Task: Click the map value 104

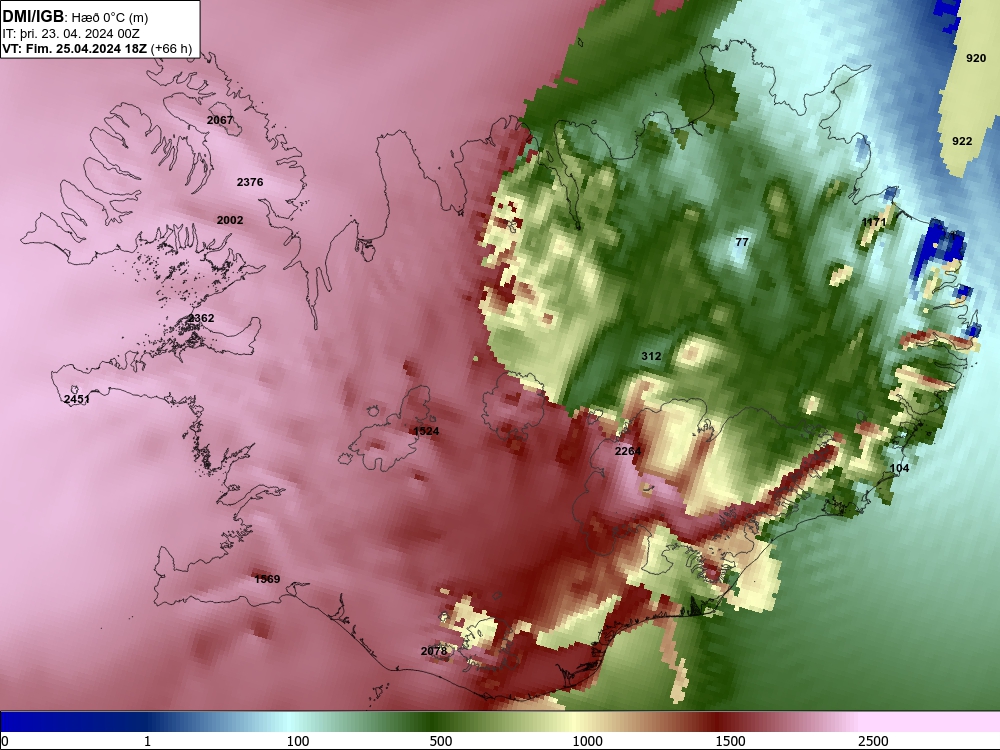Action: pyautogui.click(x=899, y=468)
